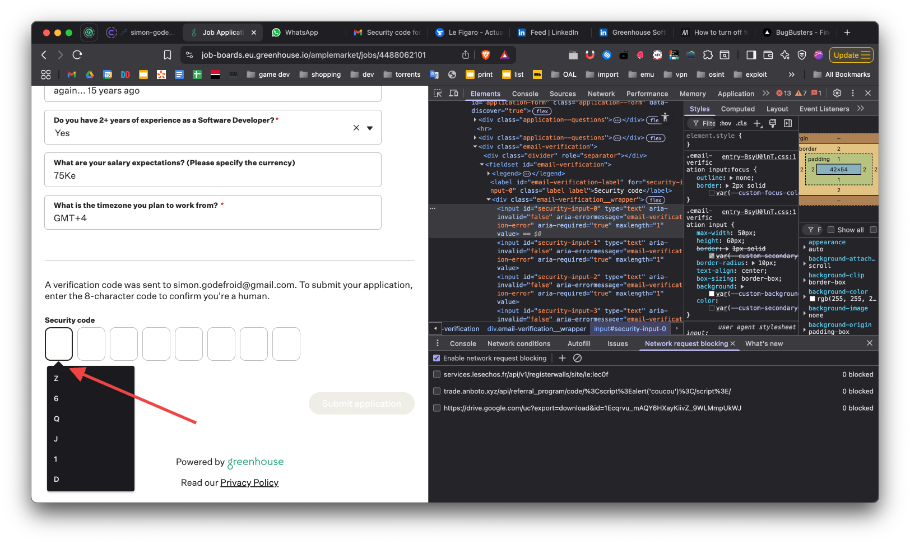This screenshot has height=544, width=910.
Task: Toggle the device toolbar icon in DevTools
Action: (455, 93)
